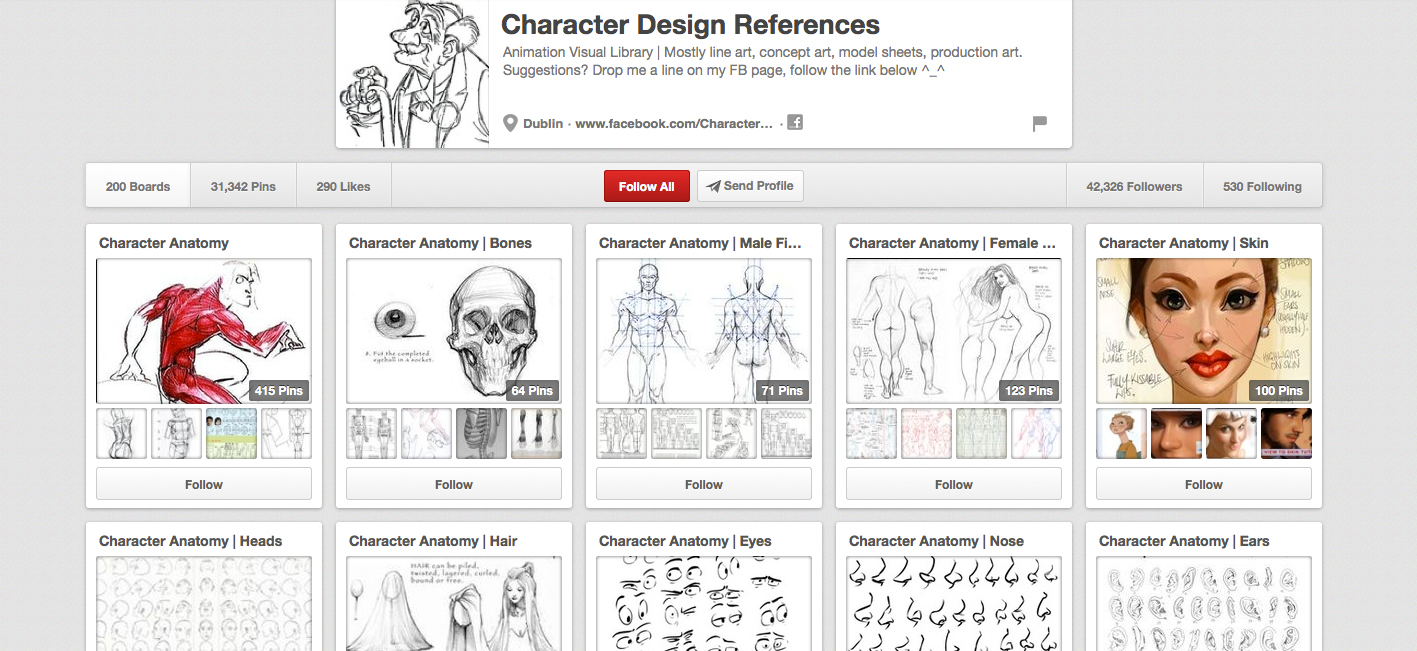Open the red muscle figure cover image
Image resolution: width=1417 pixels, height=651 pixels.
tap(204, 331)
